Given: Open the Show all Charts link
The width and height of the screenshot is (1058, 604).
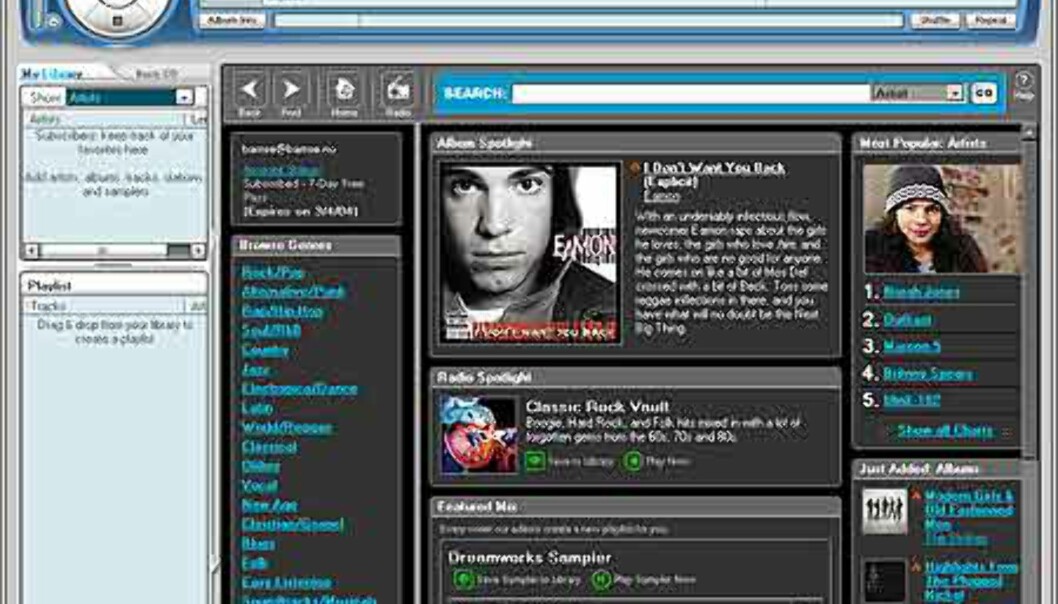Looking at the screenshot, I should [945, 431].
